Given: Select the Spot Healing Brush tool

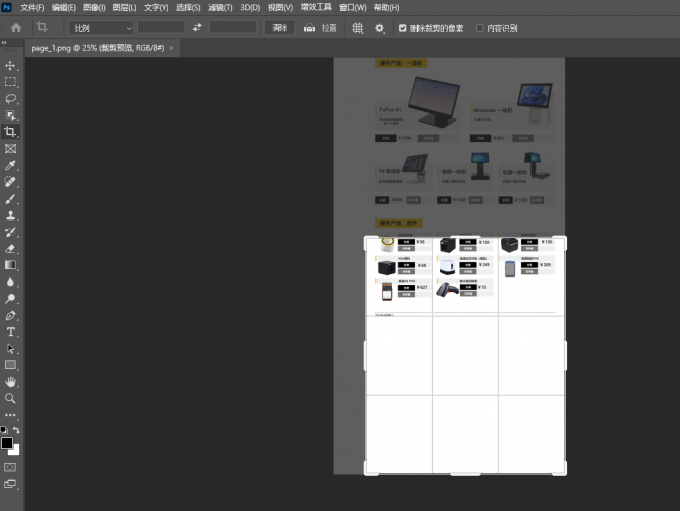Looking at the screenshot, I should (10, 182).
